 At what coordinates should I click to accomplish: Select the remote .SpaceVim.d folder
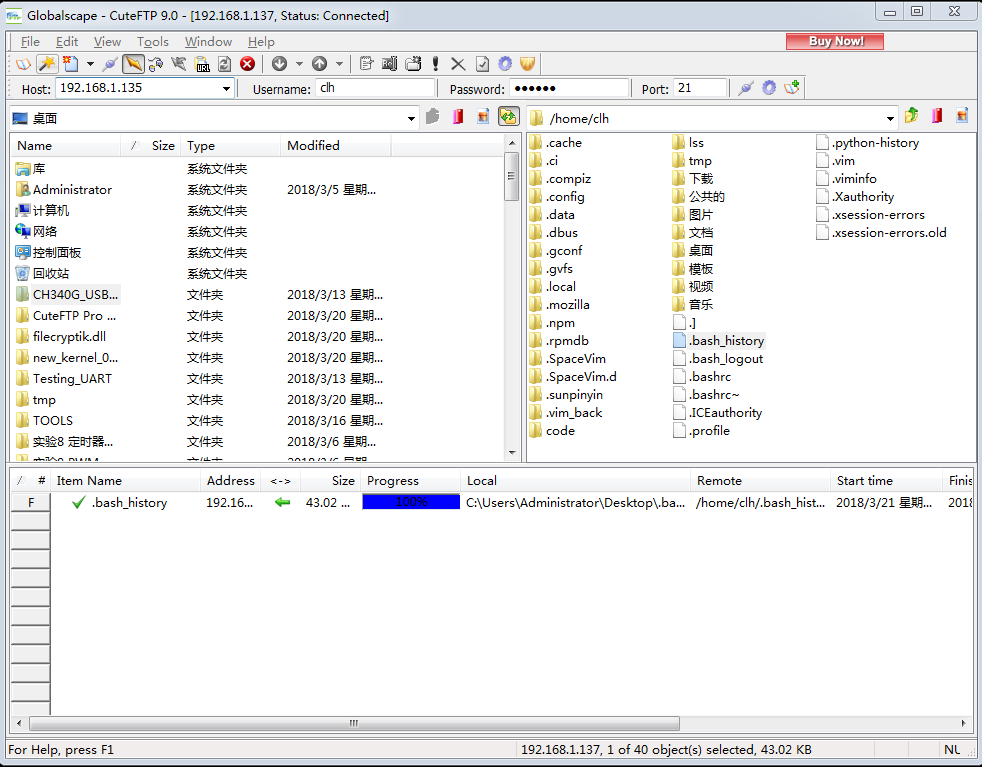(573, 377)
